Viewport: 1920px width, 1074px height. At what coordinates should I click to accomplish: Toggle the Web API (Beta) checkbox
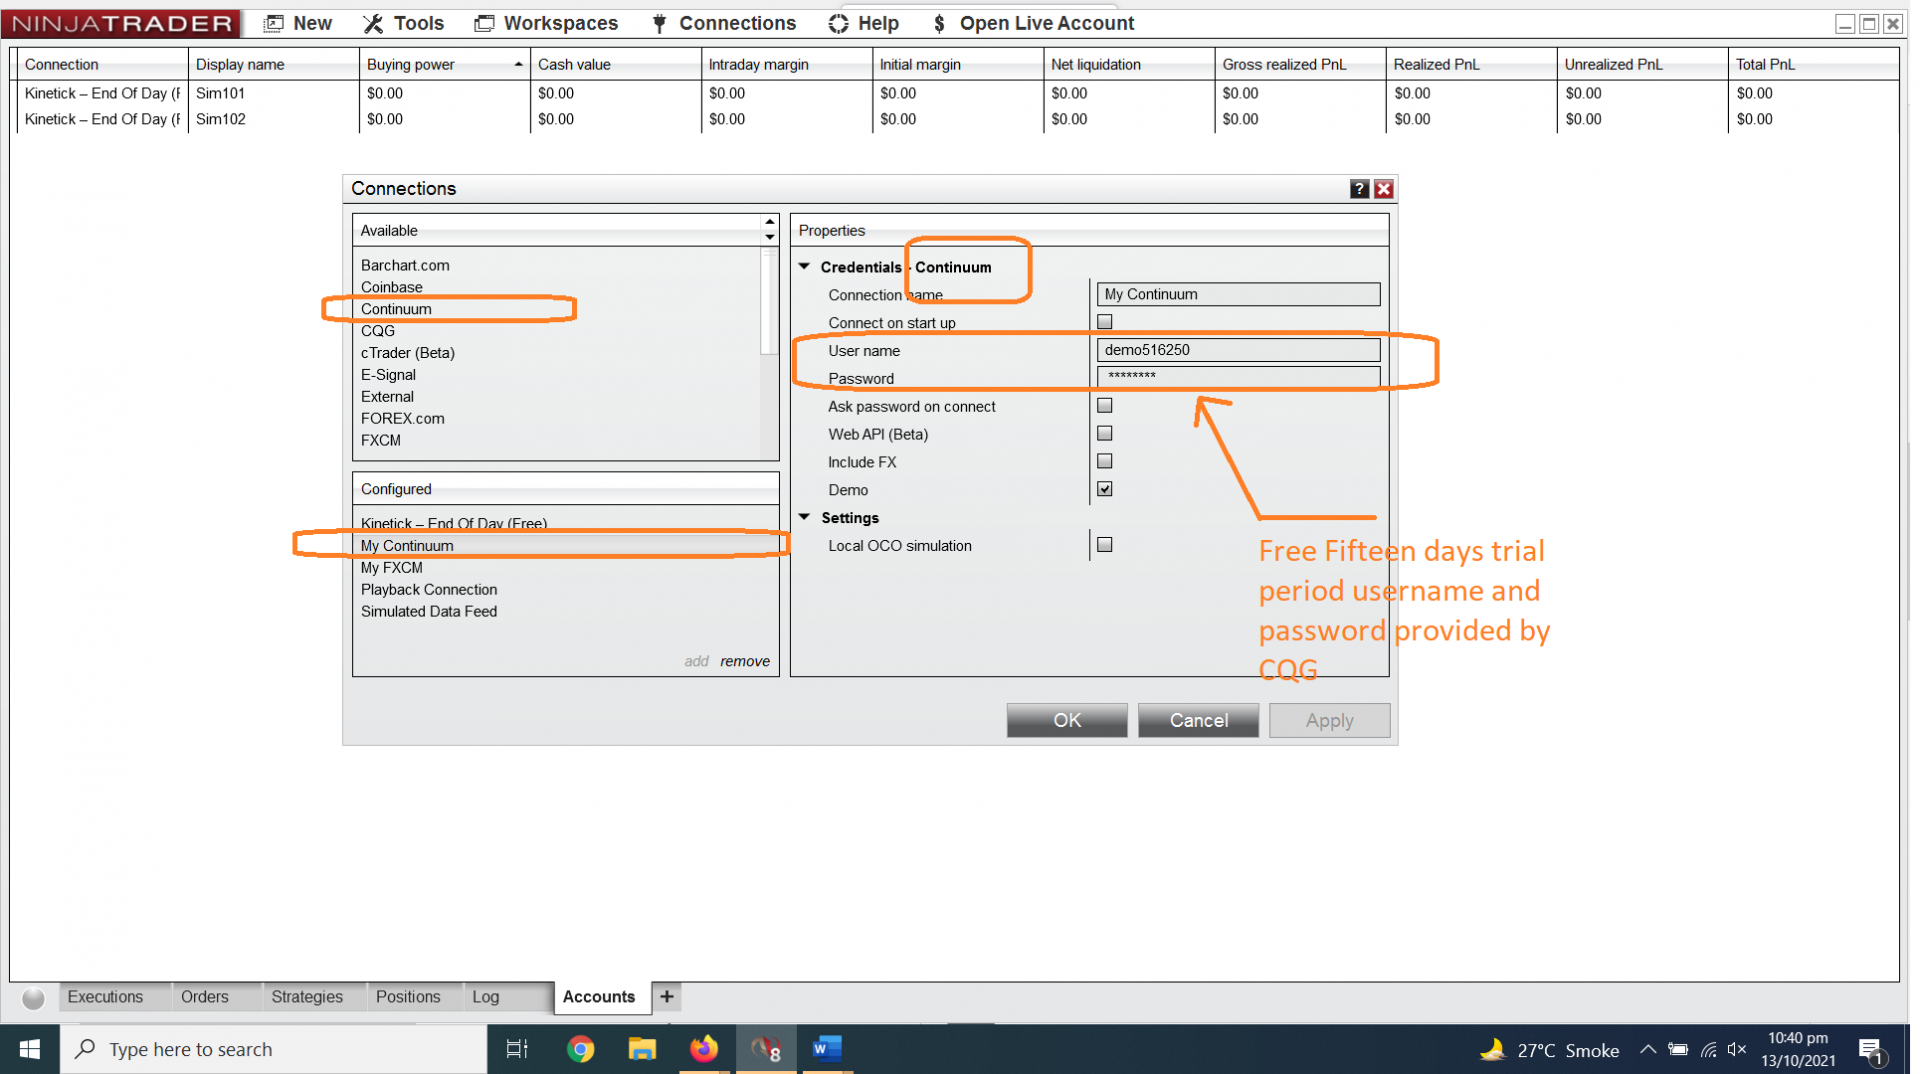point(1105,434)
